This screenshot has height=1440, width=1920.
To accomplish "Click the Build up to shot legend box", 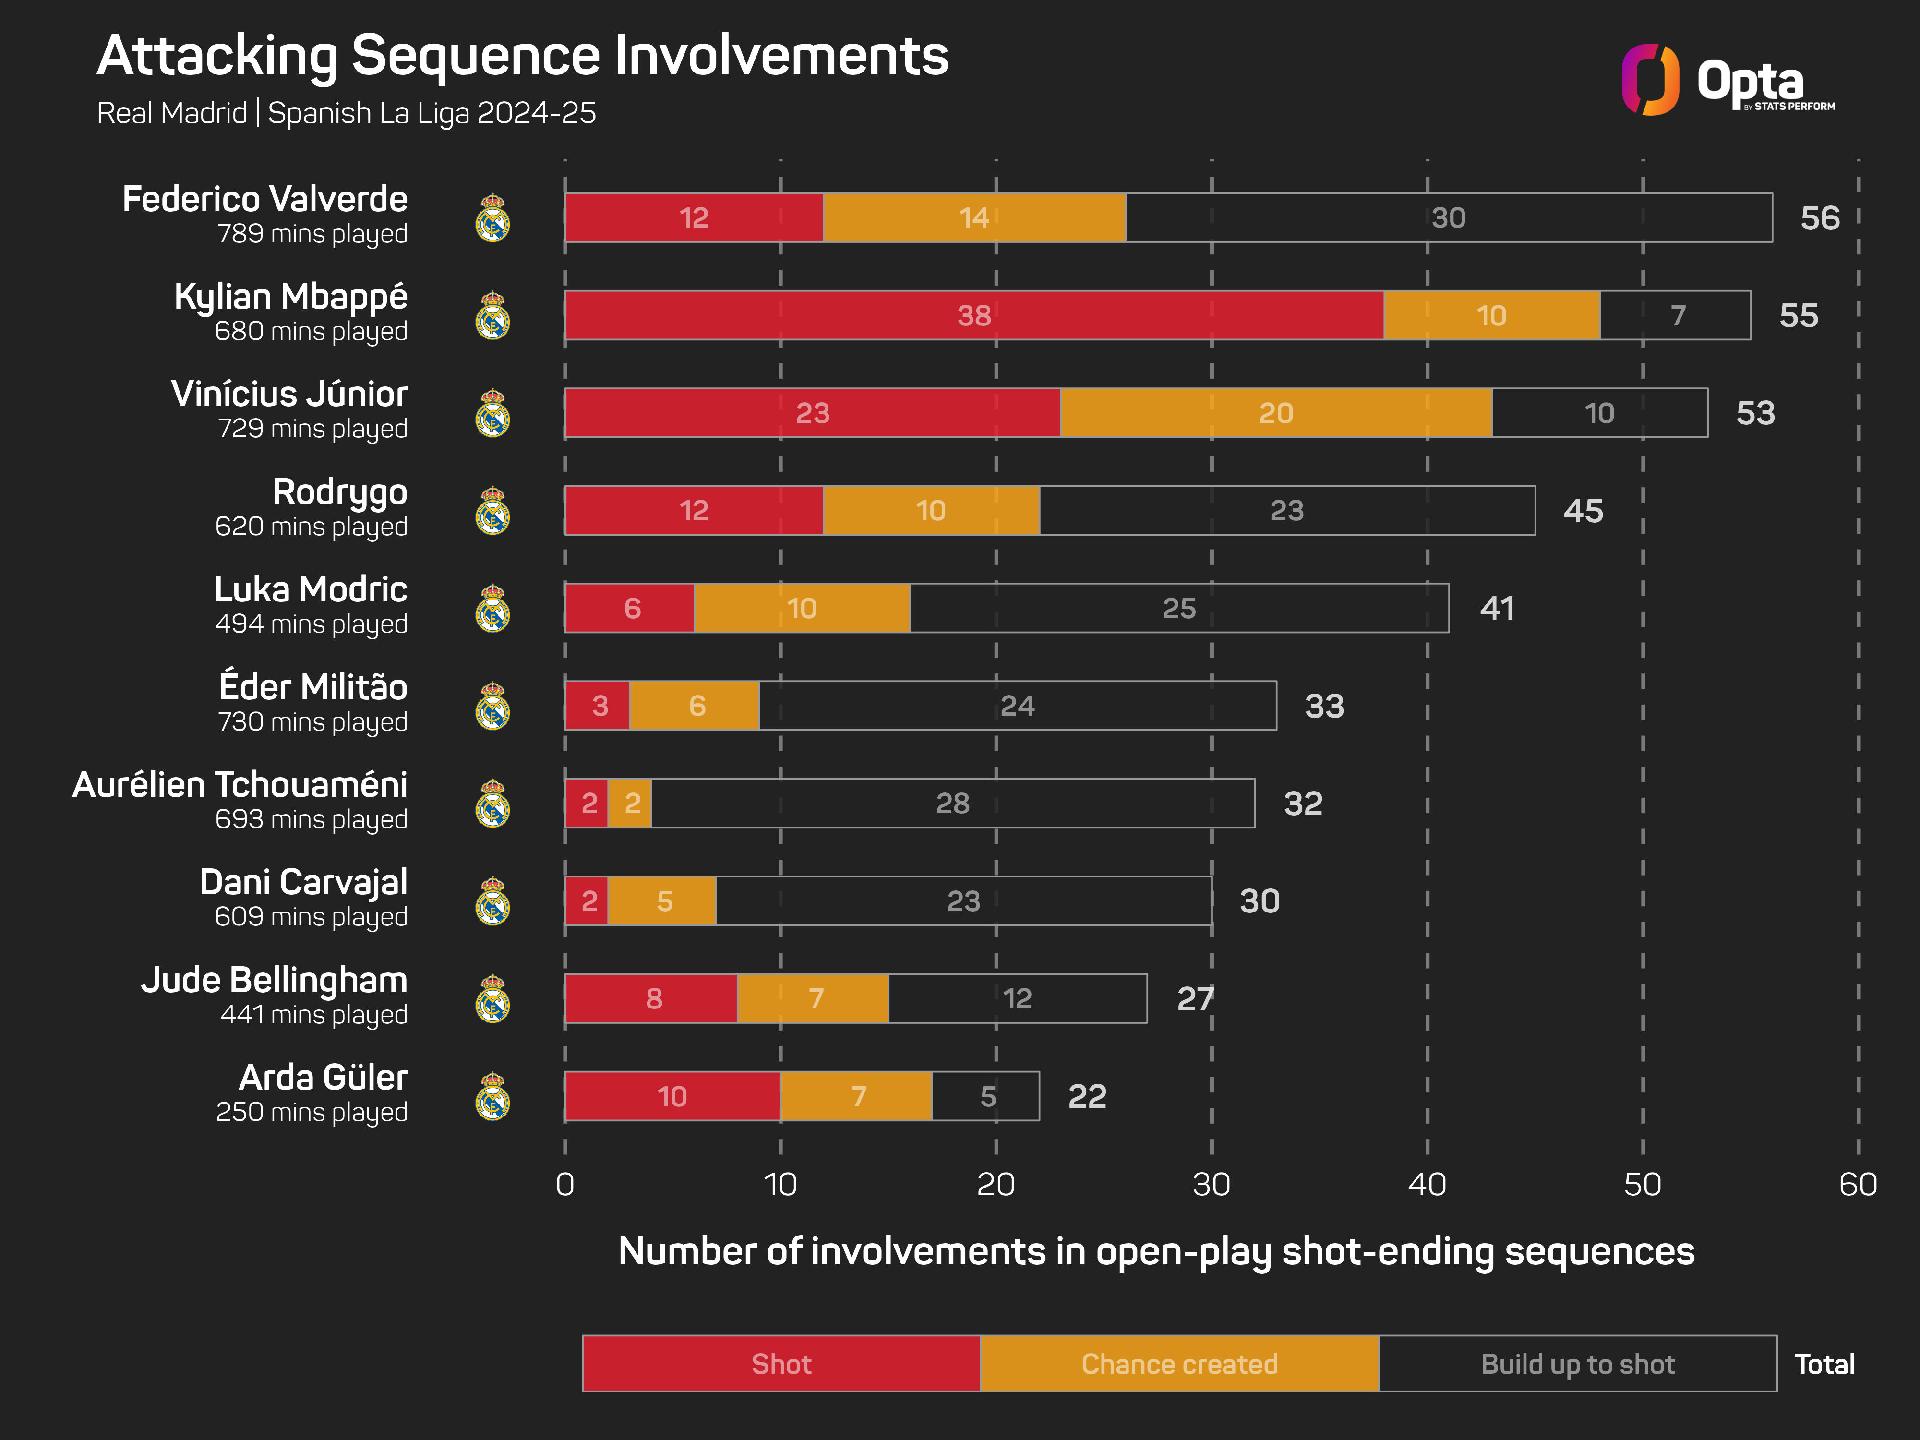I will tap(1578, 1363).
